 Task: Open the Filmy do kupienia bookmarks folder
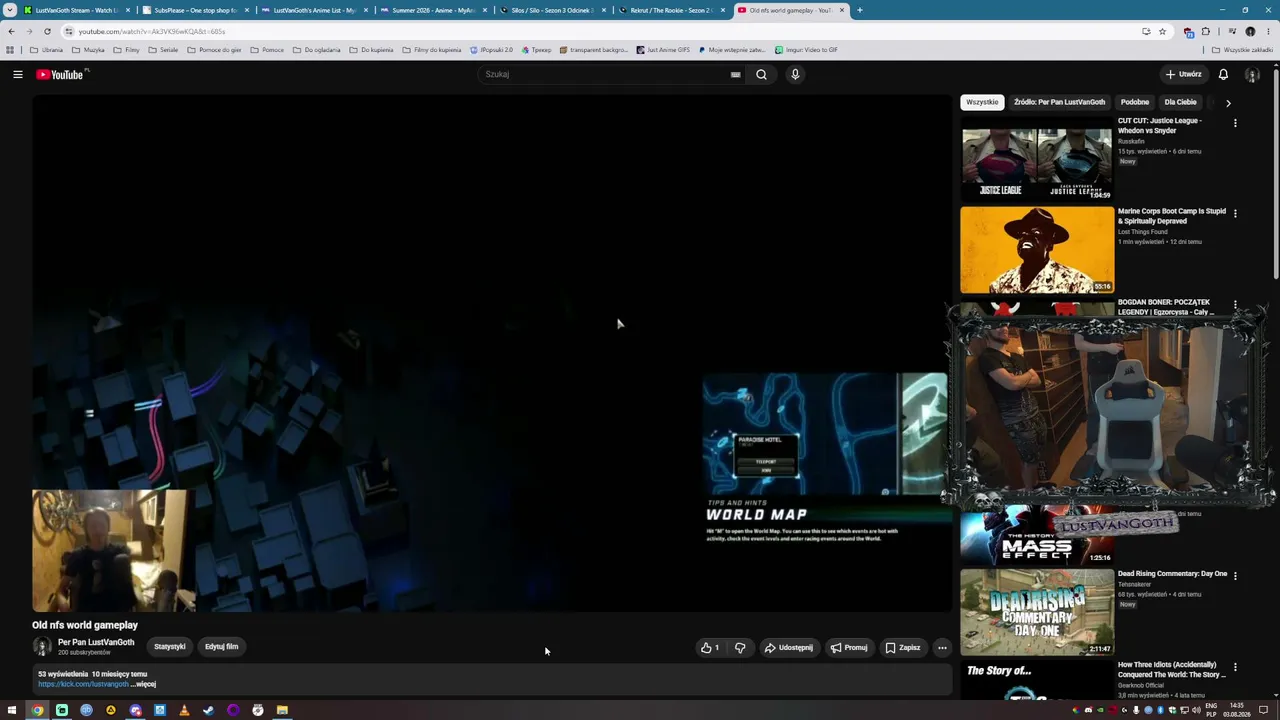tap(431, 50)
